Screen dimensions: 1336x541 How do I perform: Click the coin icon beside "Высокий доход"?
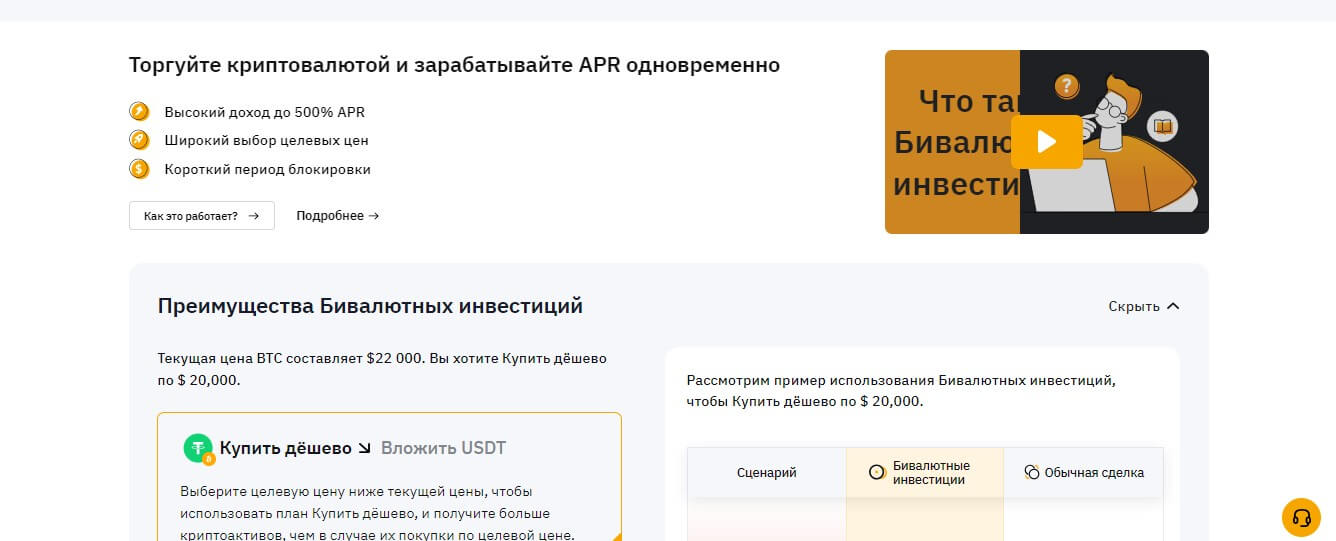pyautogui.click(x=139, y=112)
